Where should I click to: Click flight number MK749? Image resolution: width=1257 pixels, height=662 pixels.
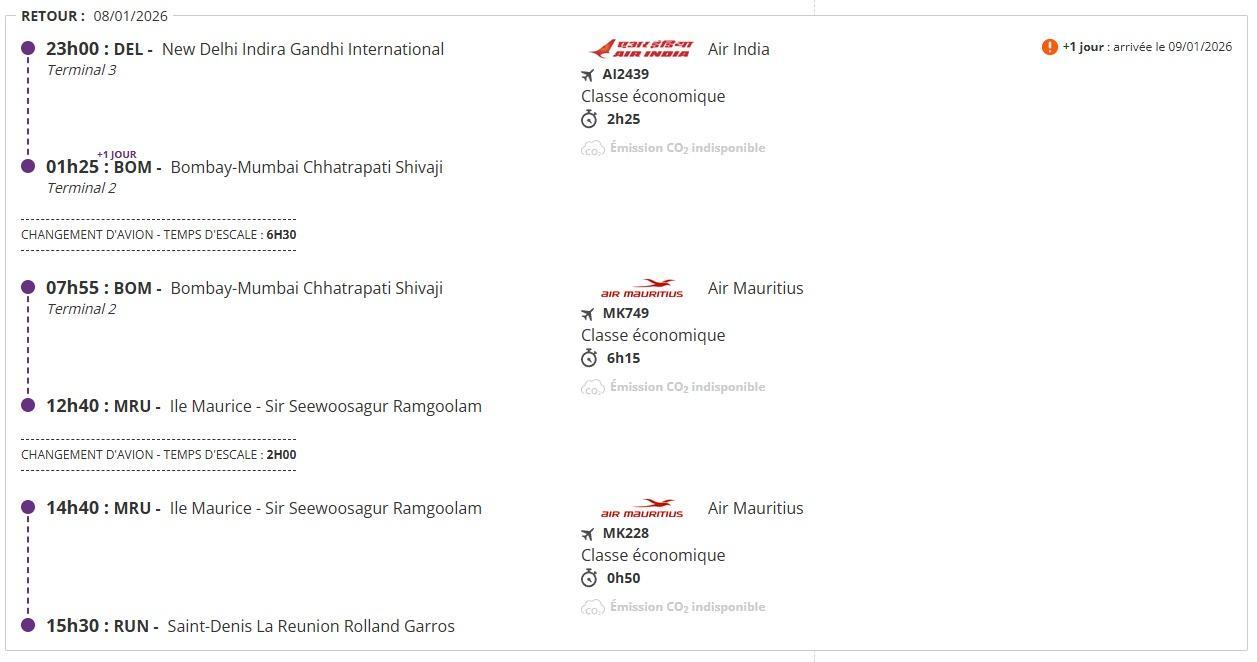[x=625, y=313]
